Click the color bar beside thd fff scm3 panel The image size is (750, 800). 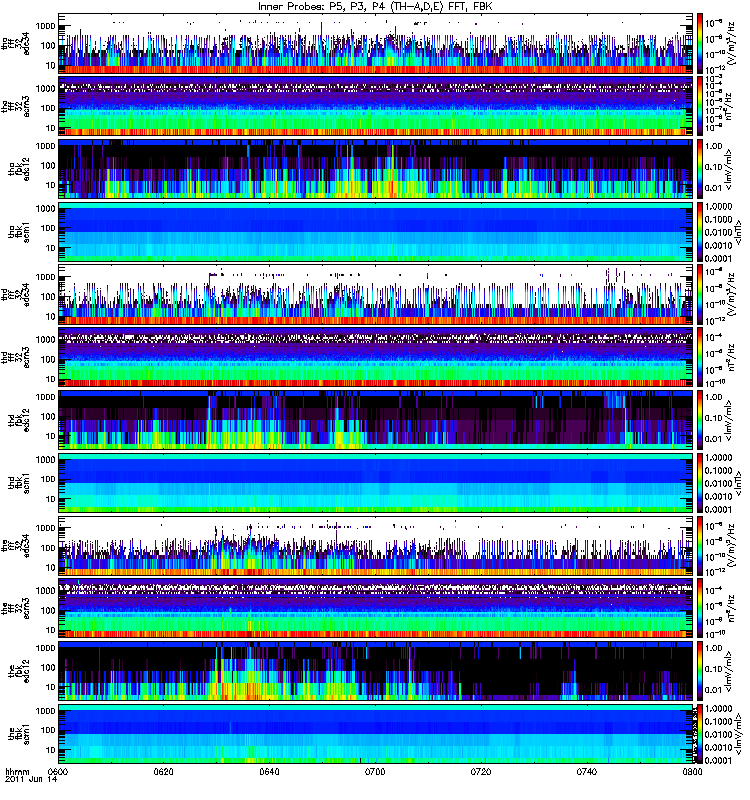(x=700, y=357)
